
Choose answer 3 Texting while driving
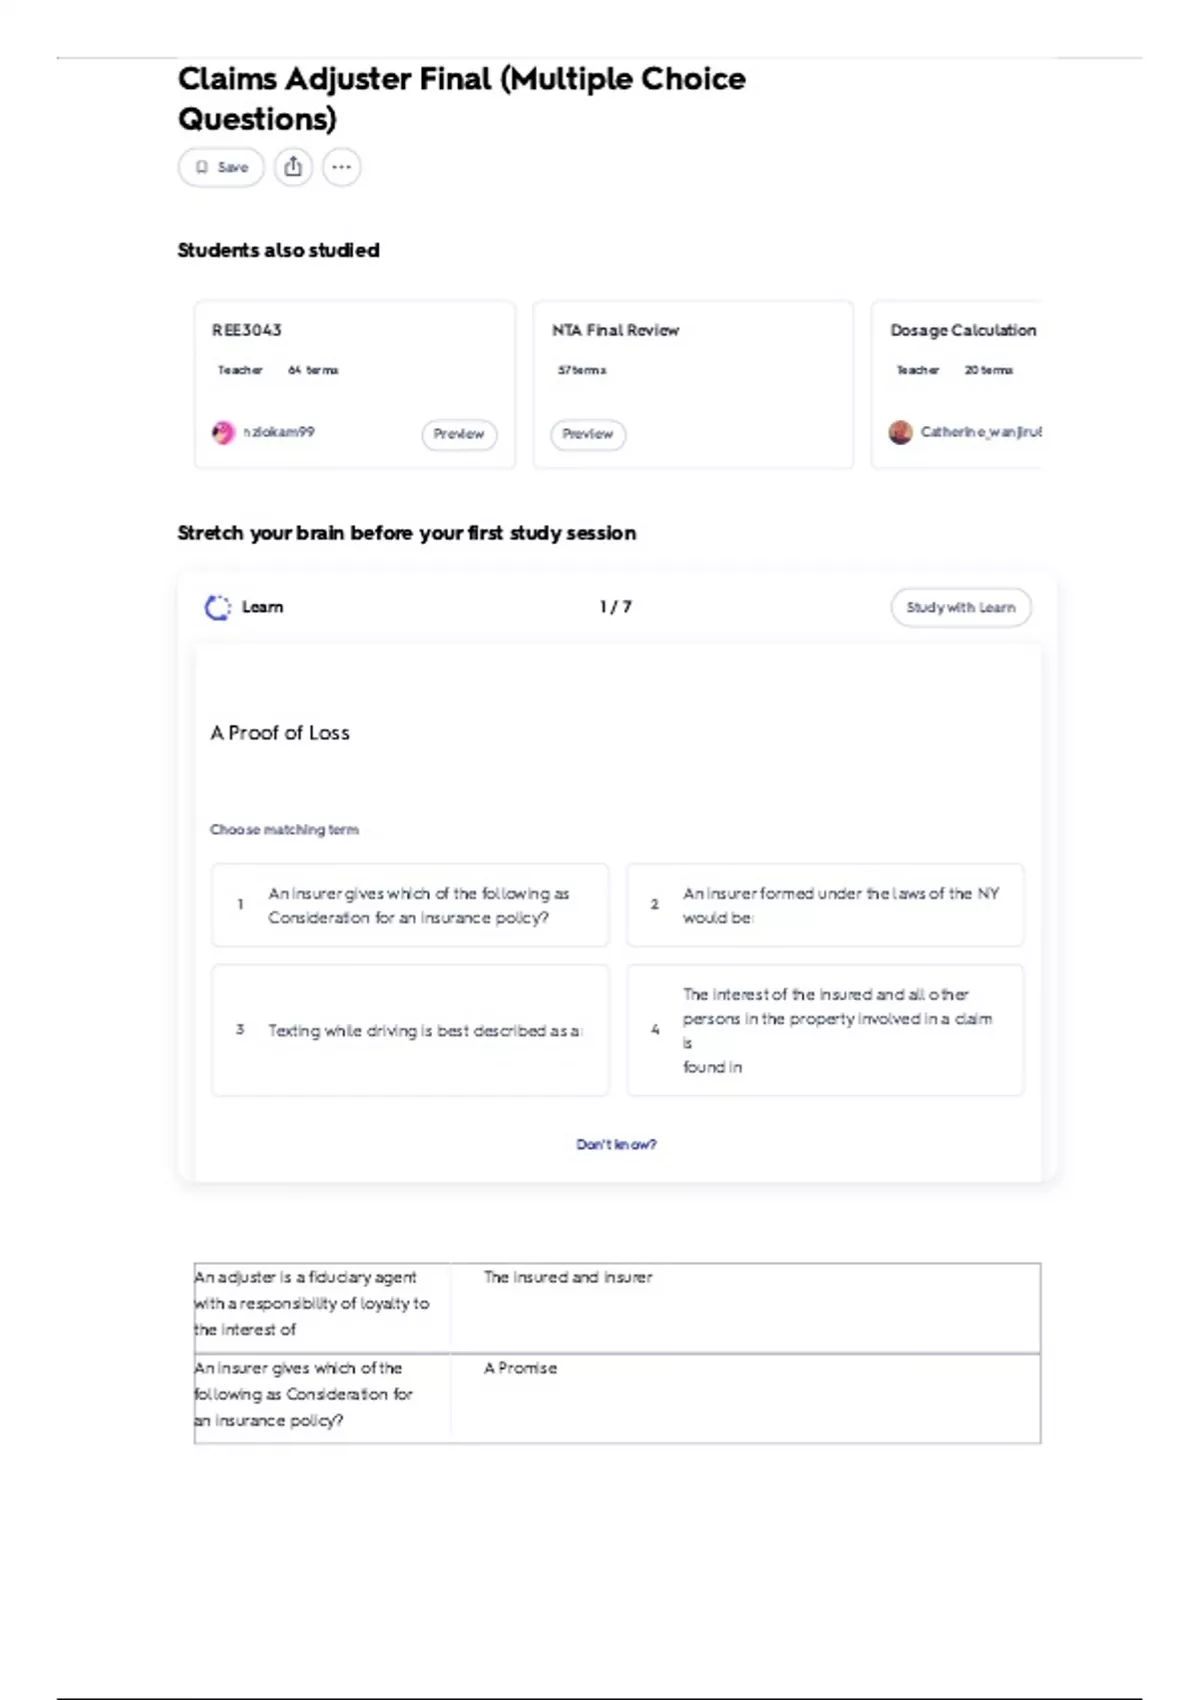coord(410,1030)
